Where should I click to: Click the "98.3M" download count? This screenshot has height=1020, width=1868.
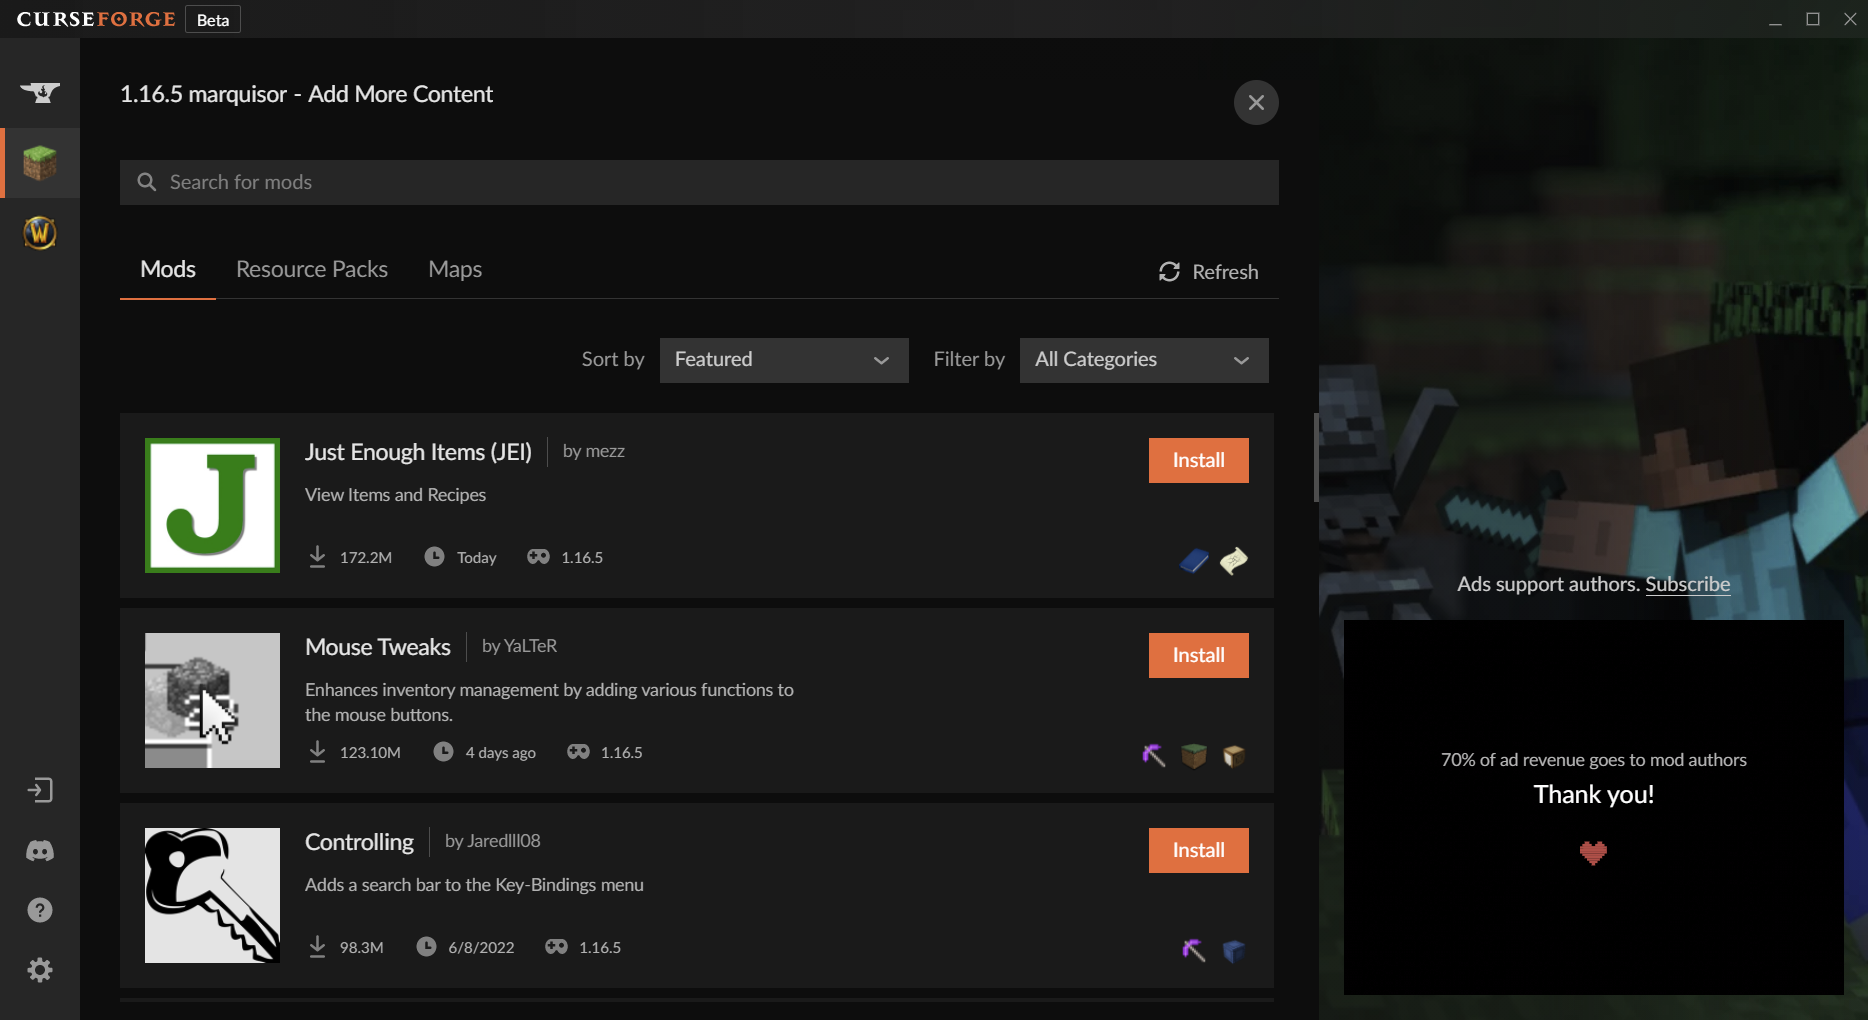pyautogui.click(x=361, y=948)
